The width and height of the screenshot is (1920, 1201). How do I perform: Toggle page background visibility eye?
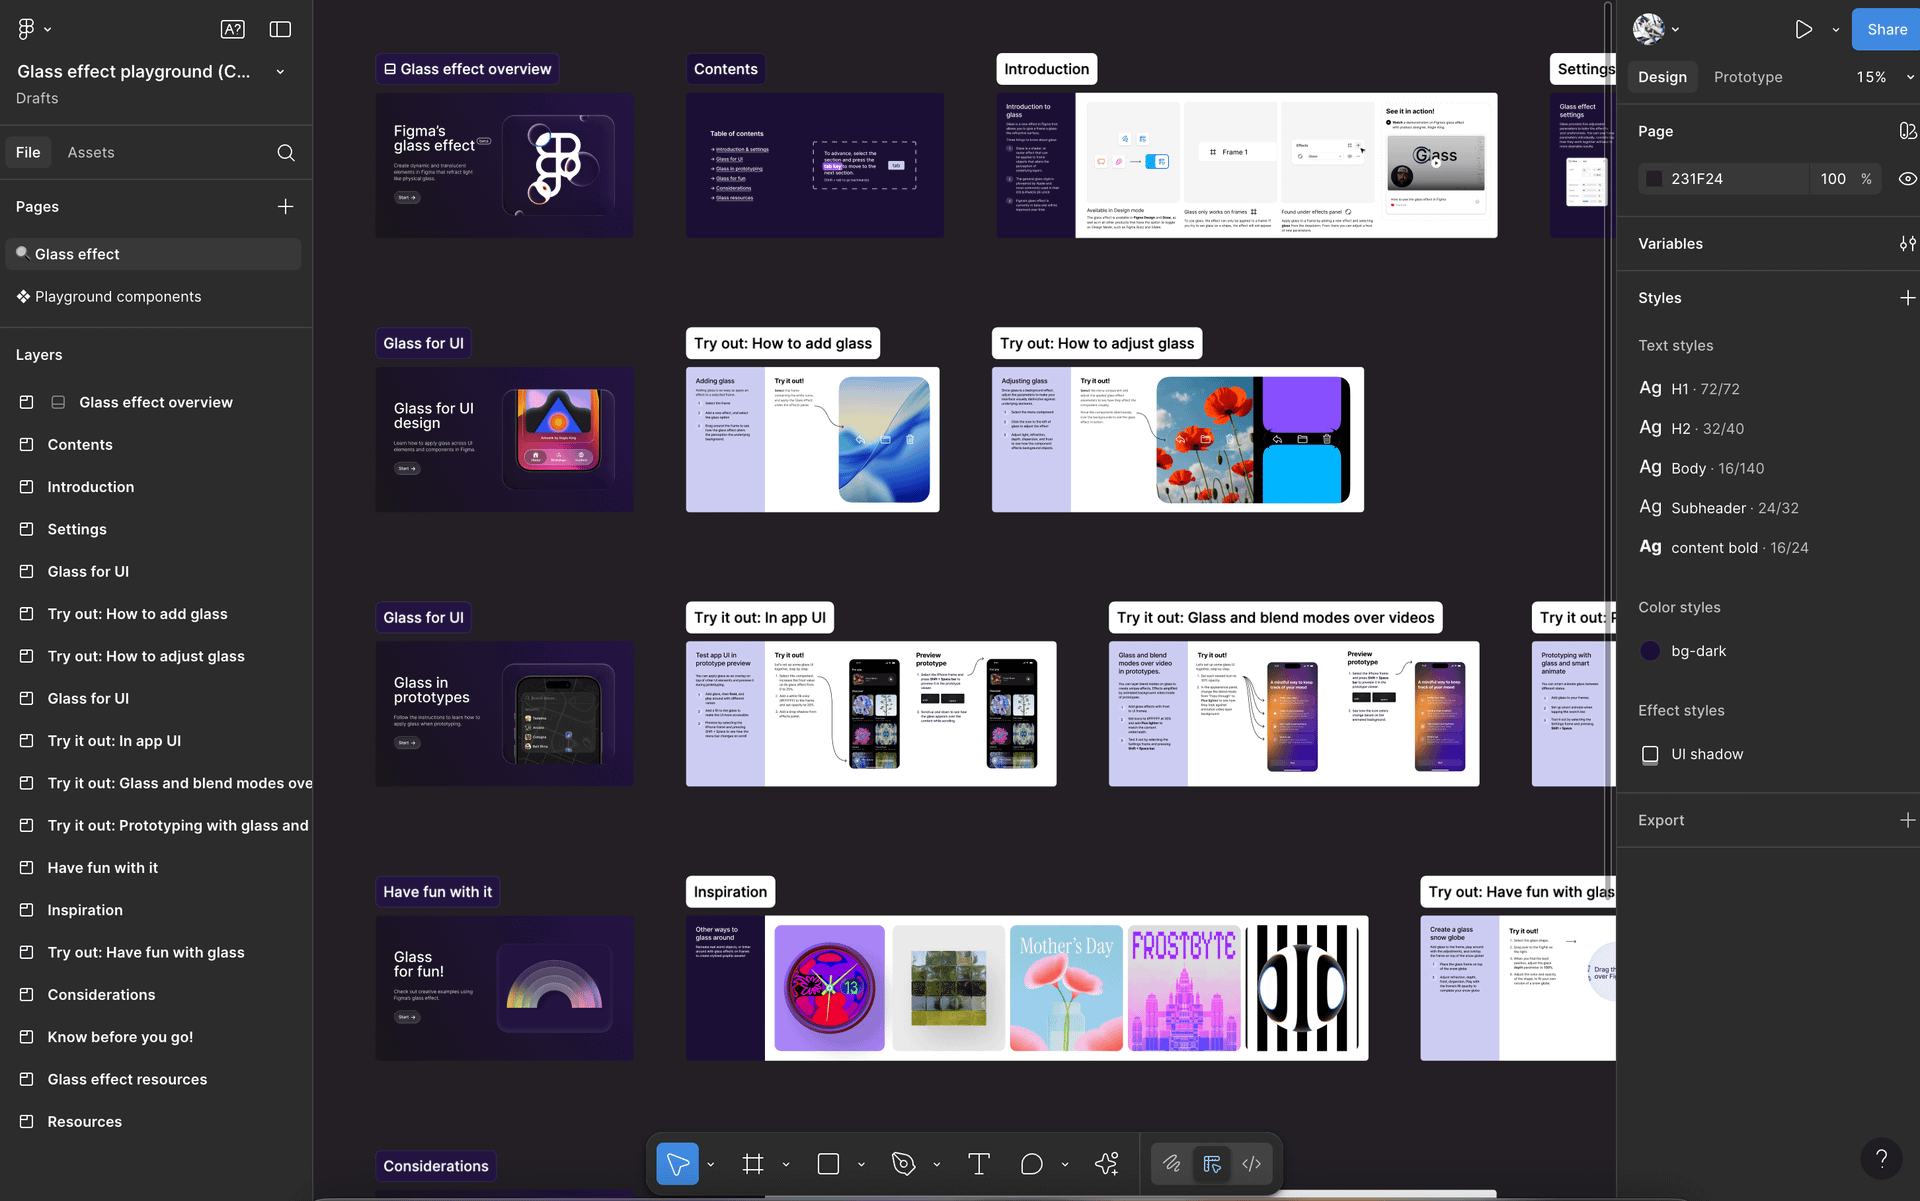click(x=1907, y=179)
